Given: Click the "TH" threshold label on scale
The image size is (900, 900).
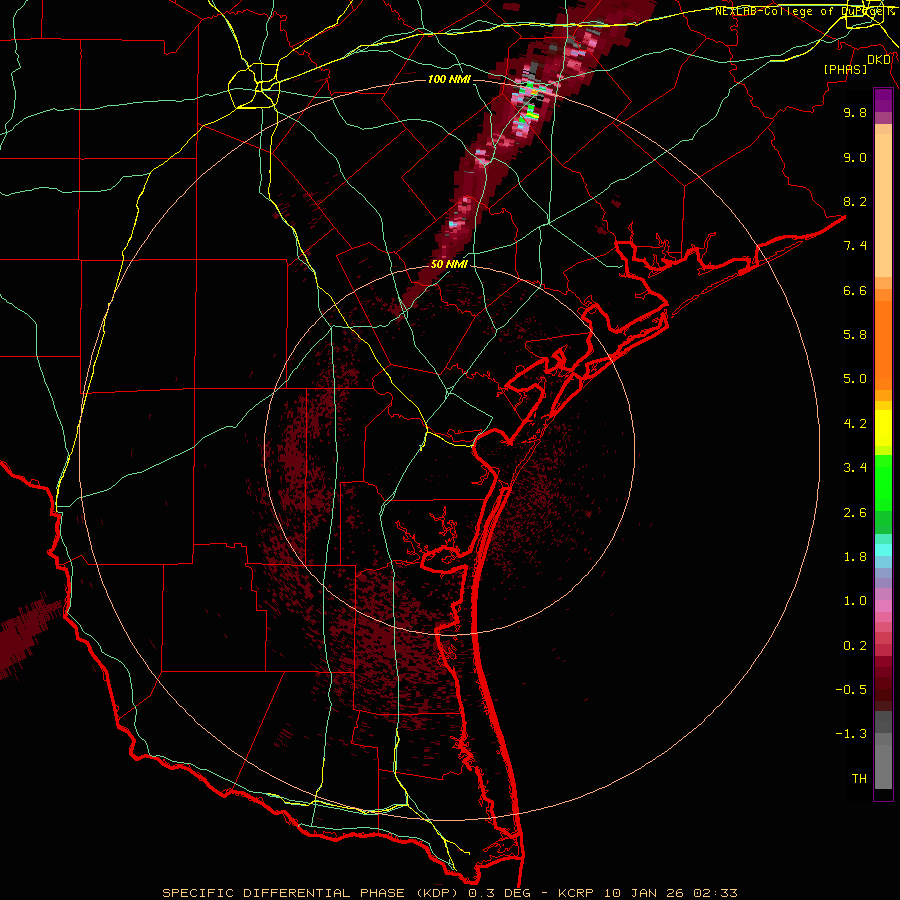Looking at the screenshot, I should (x=859, y=779).
